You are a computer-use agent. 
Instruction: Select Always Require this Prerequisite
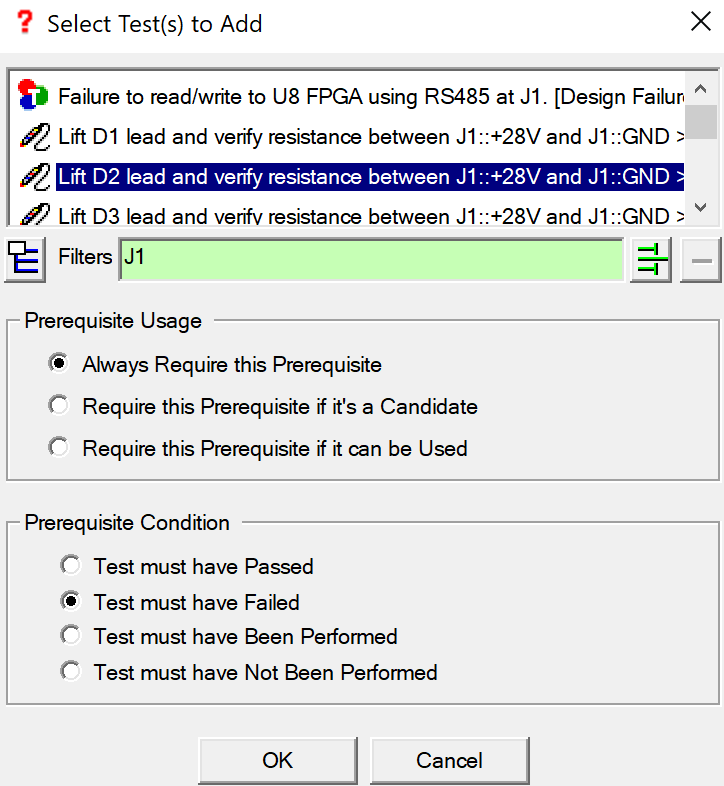click(58, 363)
